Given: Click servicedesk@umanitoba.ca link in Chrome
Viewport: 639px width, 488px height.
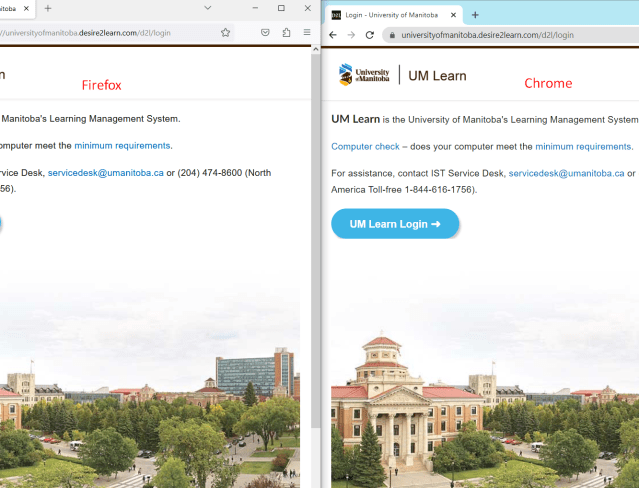Looking at the screenshot, I should 566,173.
